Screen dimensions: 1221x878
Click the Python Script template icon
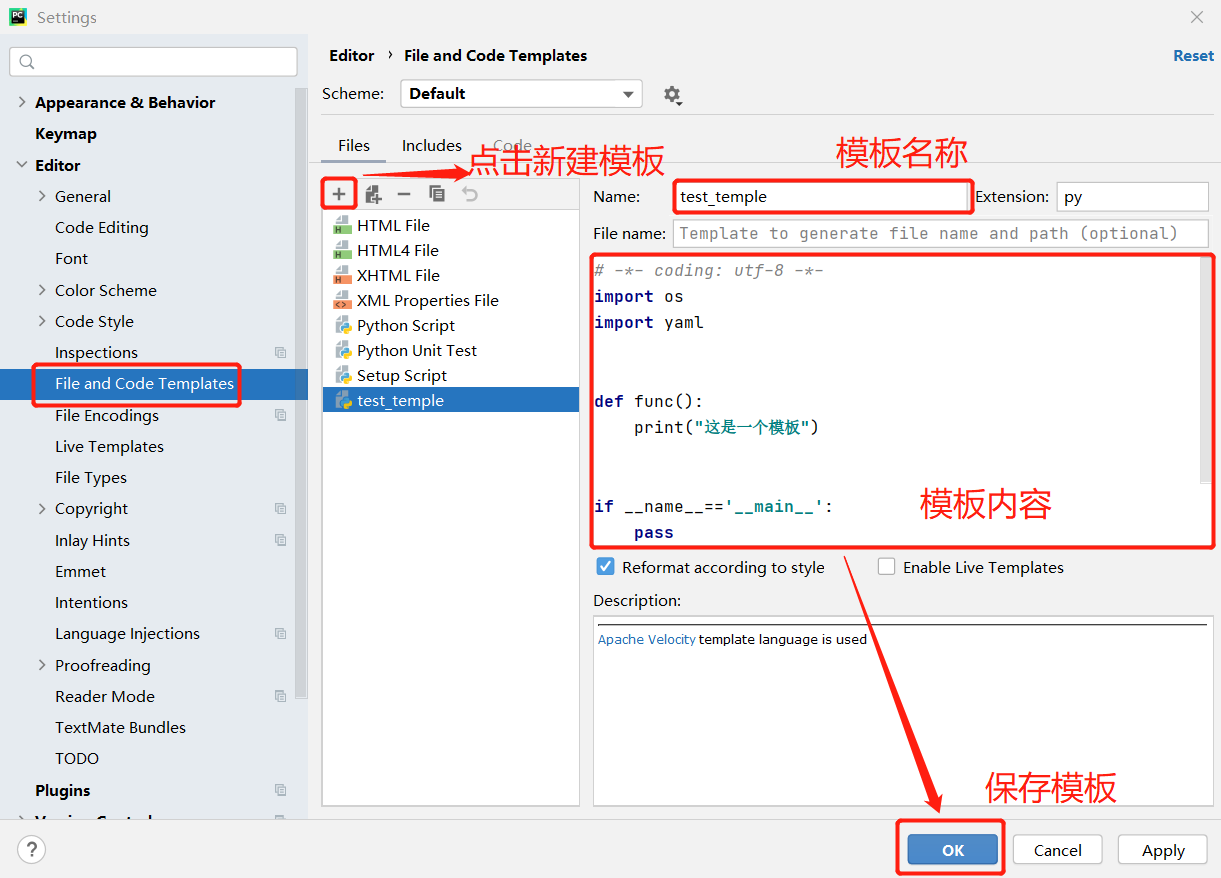(x=343, y=325)
